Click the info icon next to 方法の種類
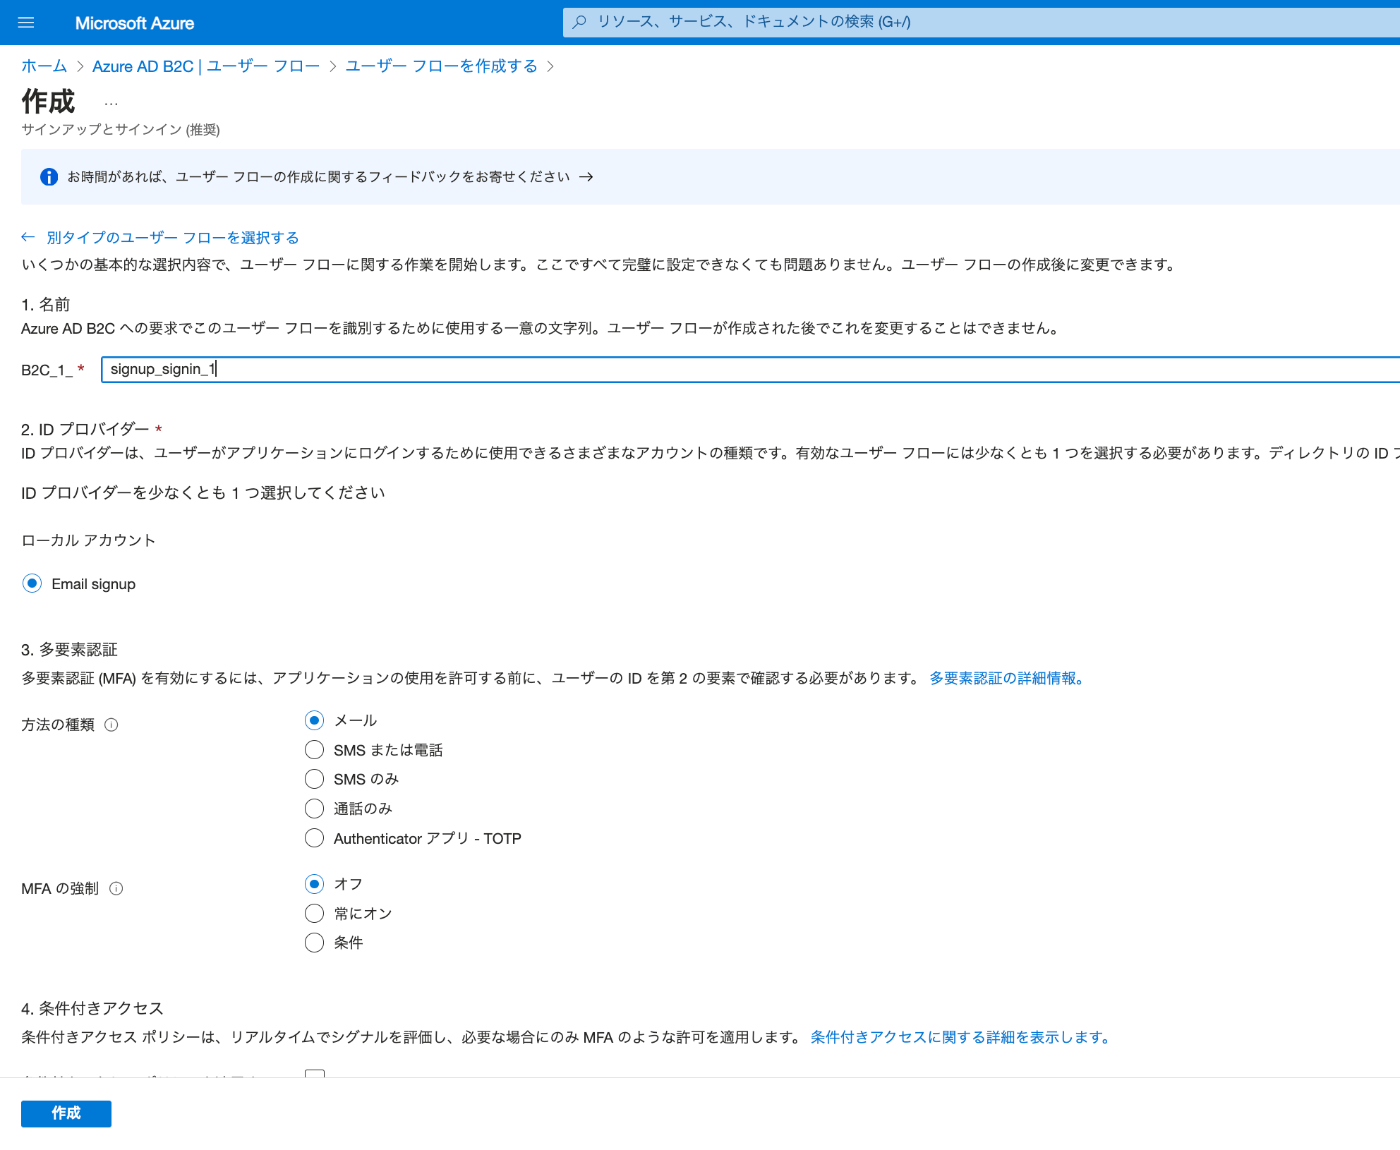Image resolution: width=1400 pixels, height=1150 pixels. [111, 725]
